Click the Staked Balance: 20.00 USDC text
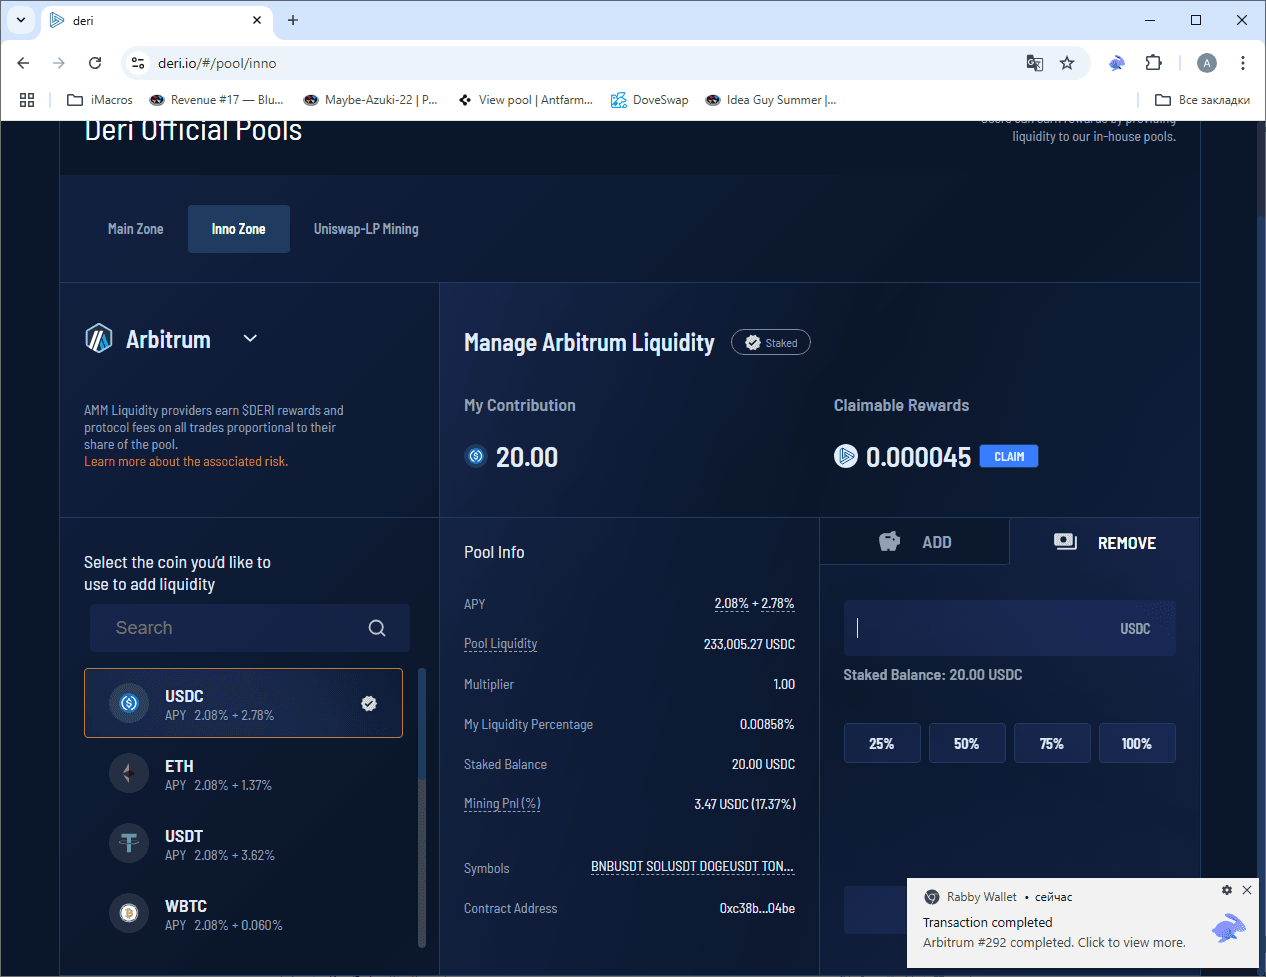 (933, 675)
